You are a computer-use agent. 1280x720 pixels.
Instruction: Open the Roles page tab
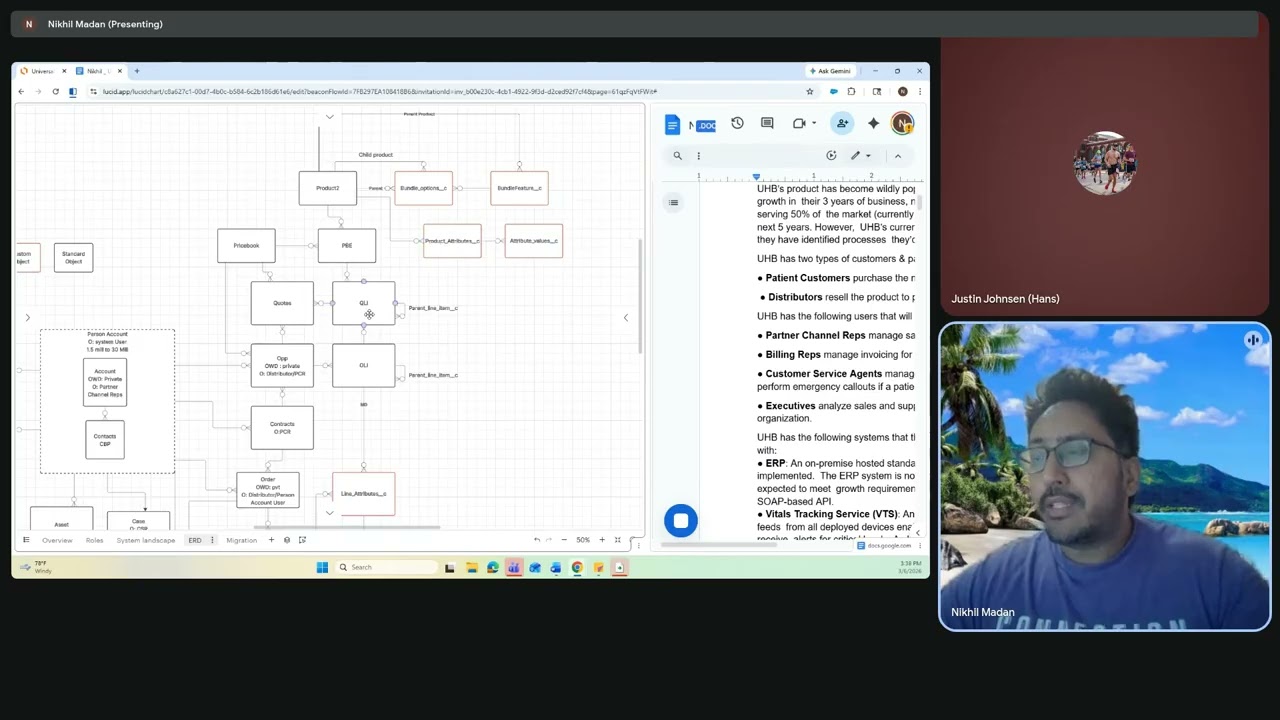point(94,540)
